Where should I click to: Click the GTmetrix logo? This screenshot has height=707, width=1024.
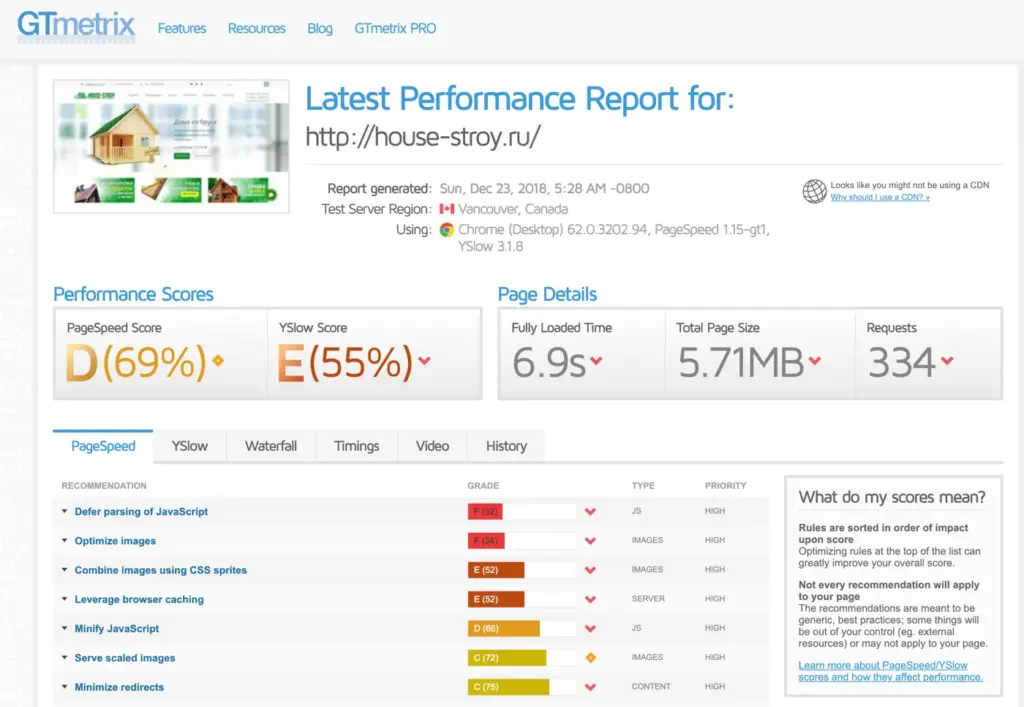76,27
